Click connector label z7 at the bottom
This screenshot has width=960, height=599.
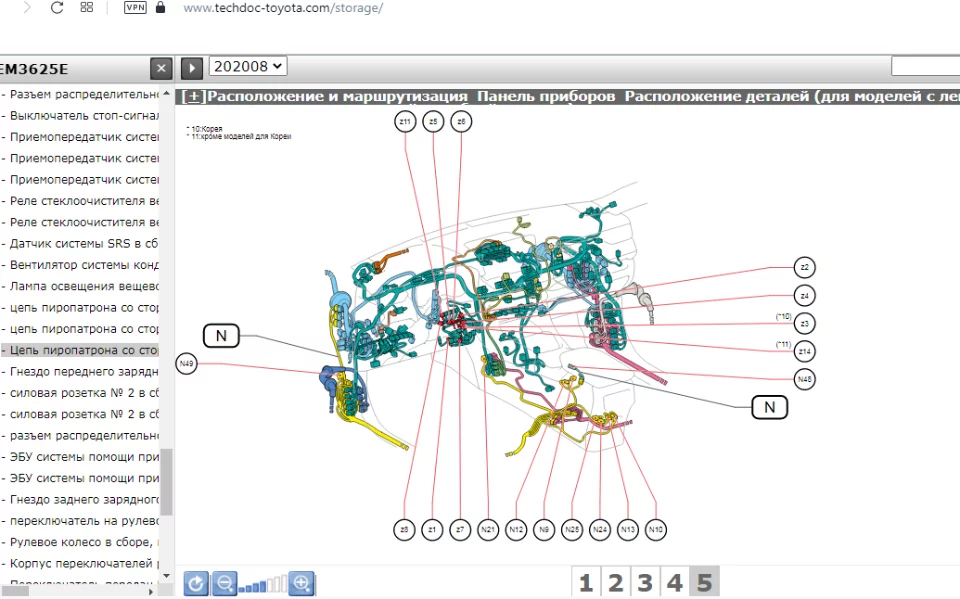click(460, 530)
